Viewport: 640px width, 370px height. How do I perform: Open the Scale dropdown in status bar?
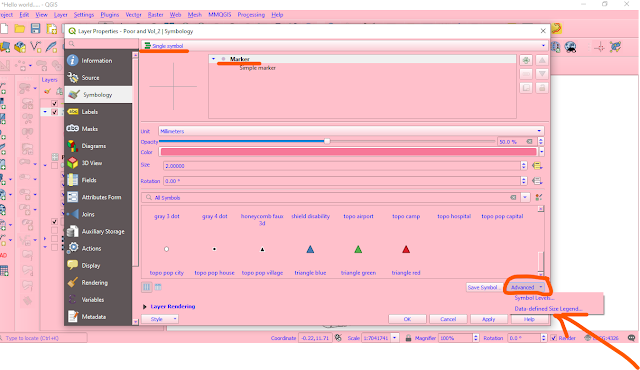394,338
